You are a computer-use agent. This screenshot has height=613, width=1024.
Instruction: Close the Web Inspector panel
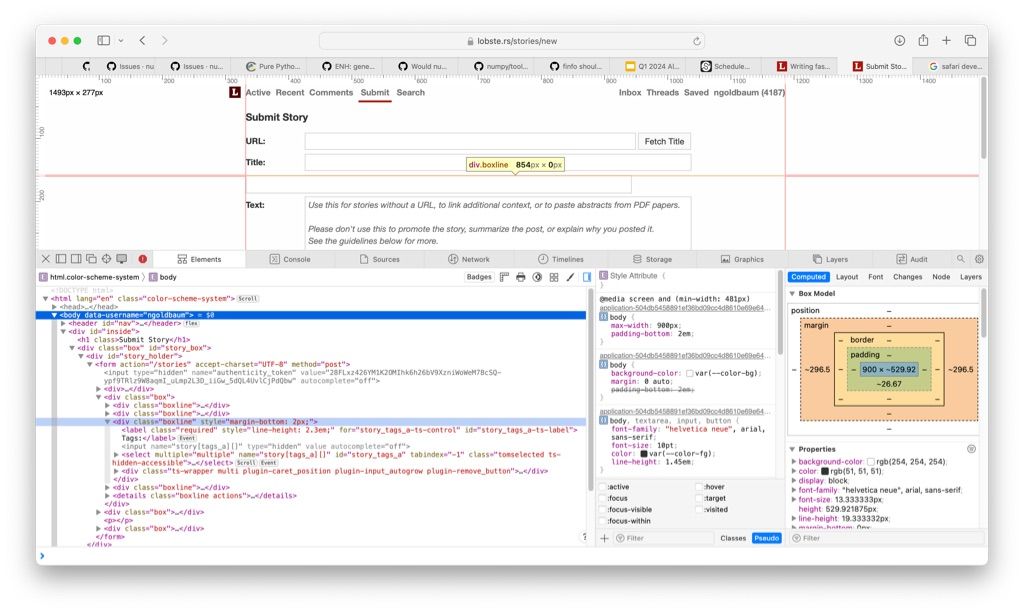(x=45, y=259)
